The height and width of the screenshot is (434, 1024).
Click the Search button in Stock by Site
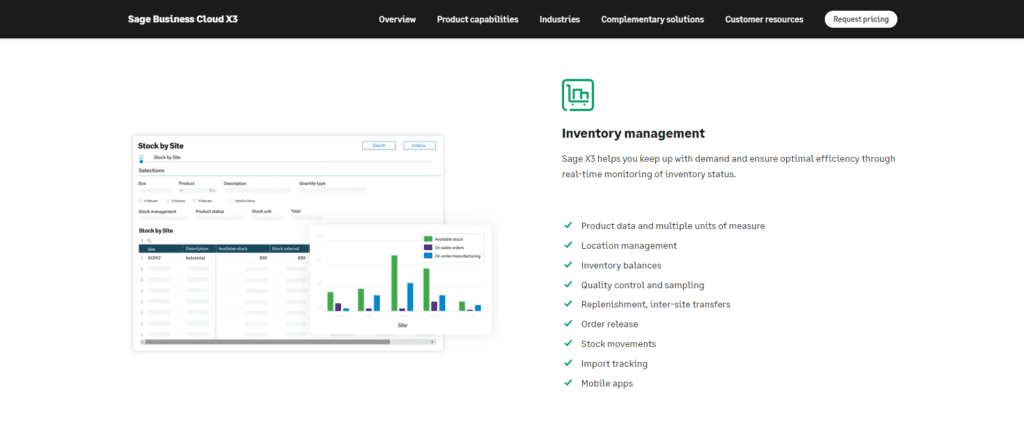click(x=379, y=146)
